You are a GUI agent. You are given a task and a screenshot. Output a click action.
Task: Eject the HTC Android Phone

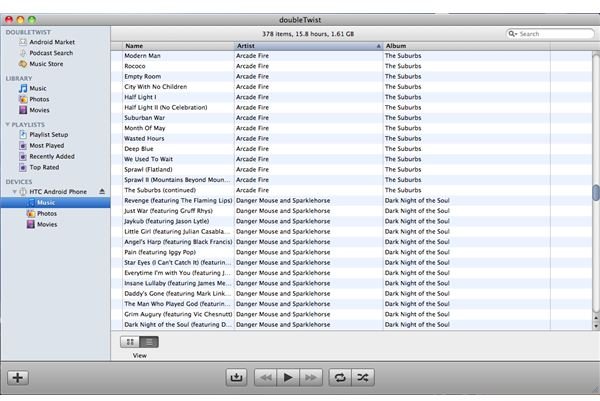point(102,191)
